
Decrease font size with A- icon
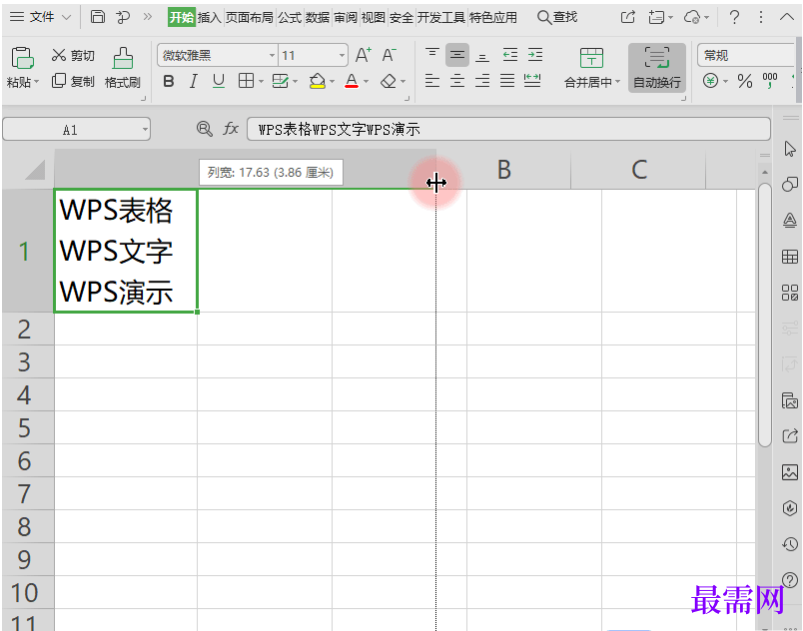click(389, 55)
